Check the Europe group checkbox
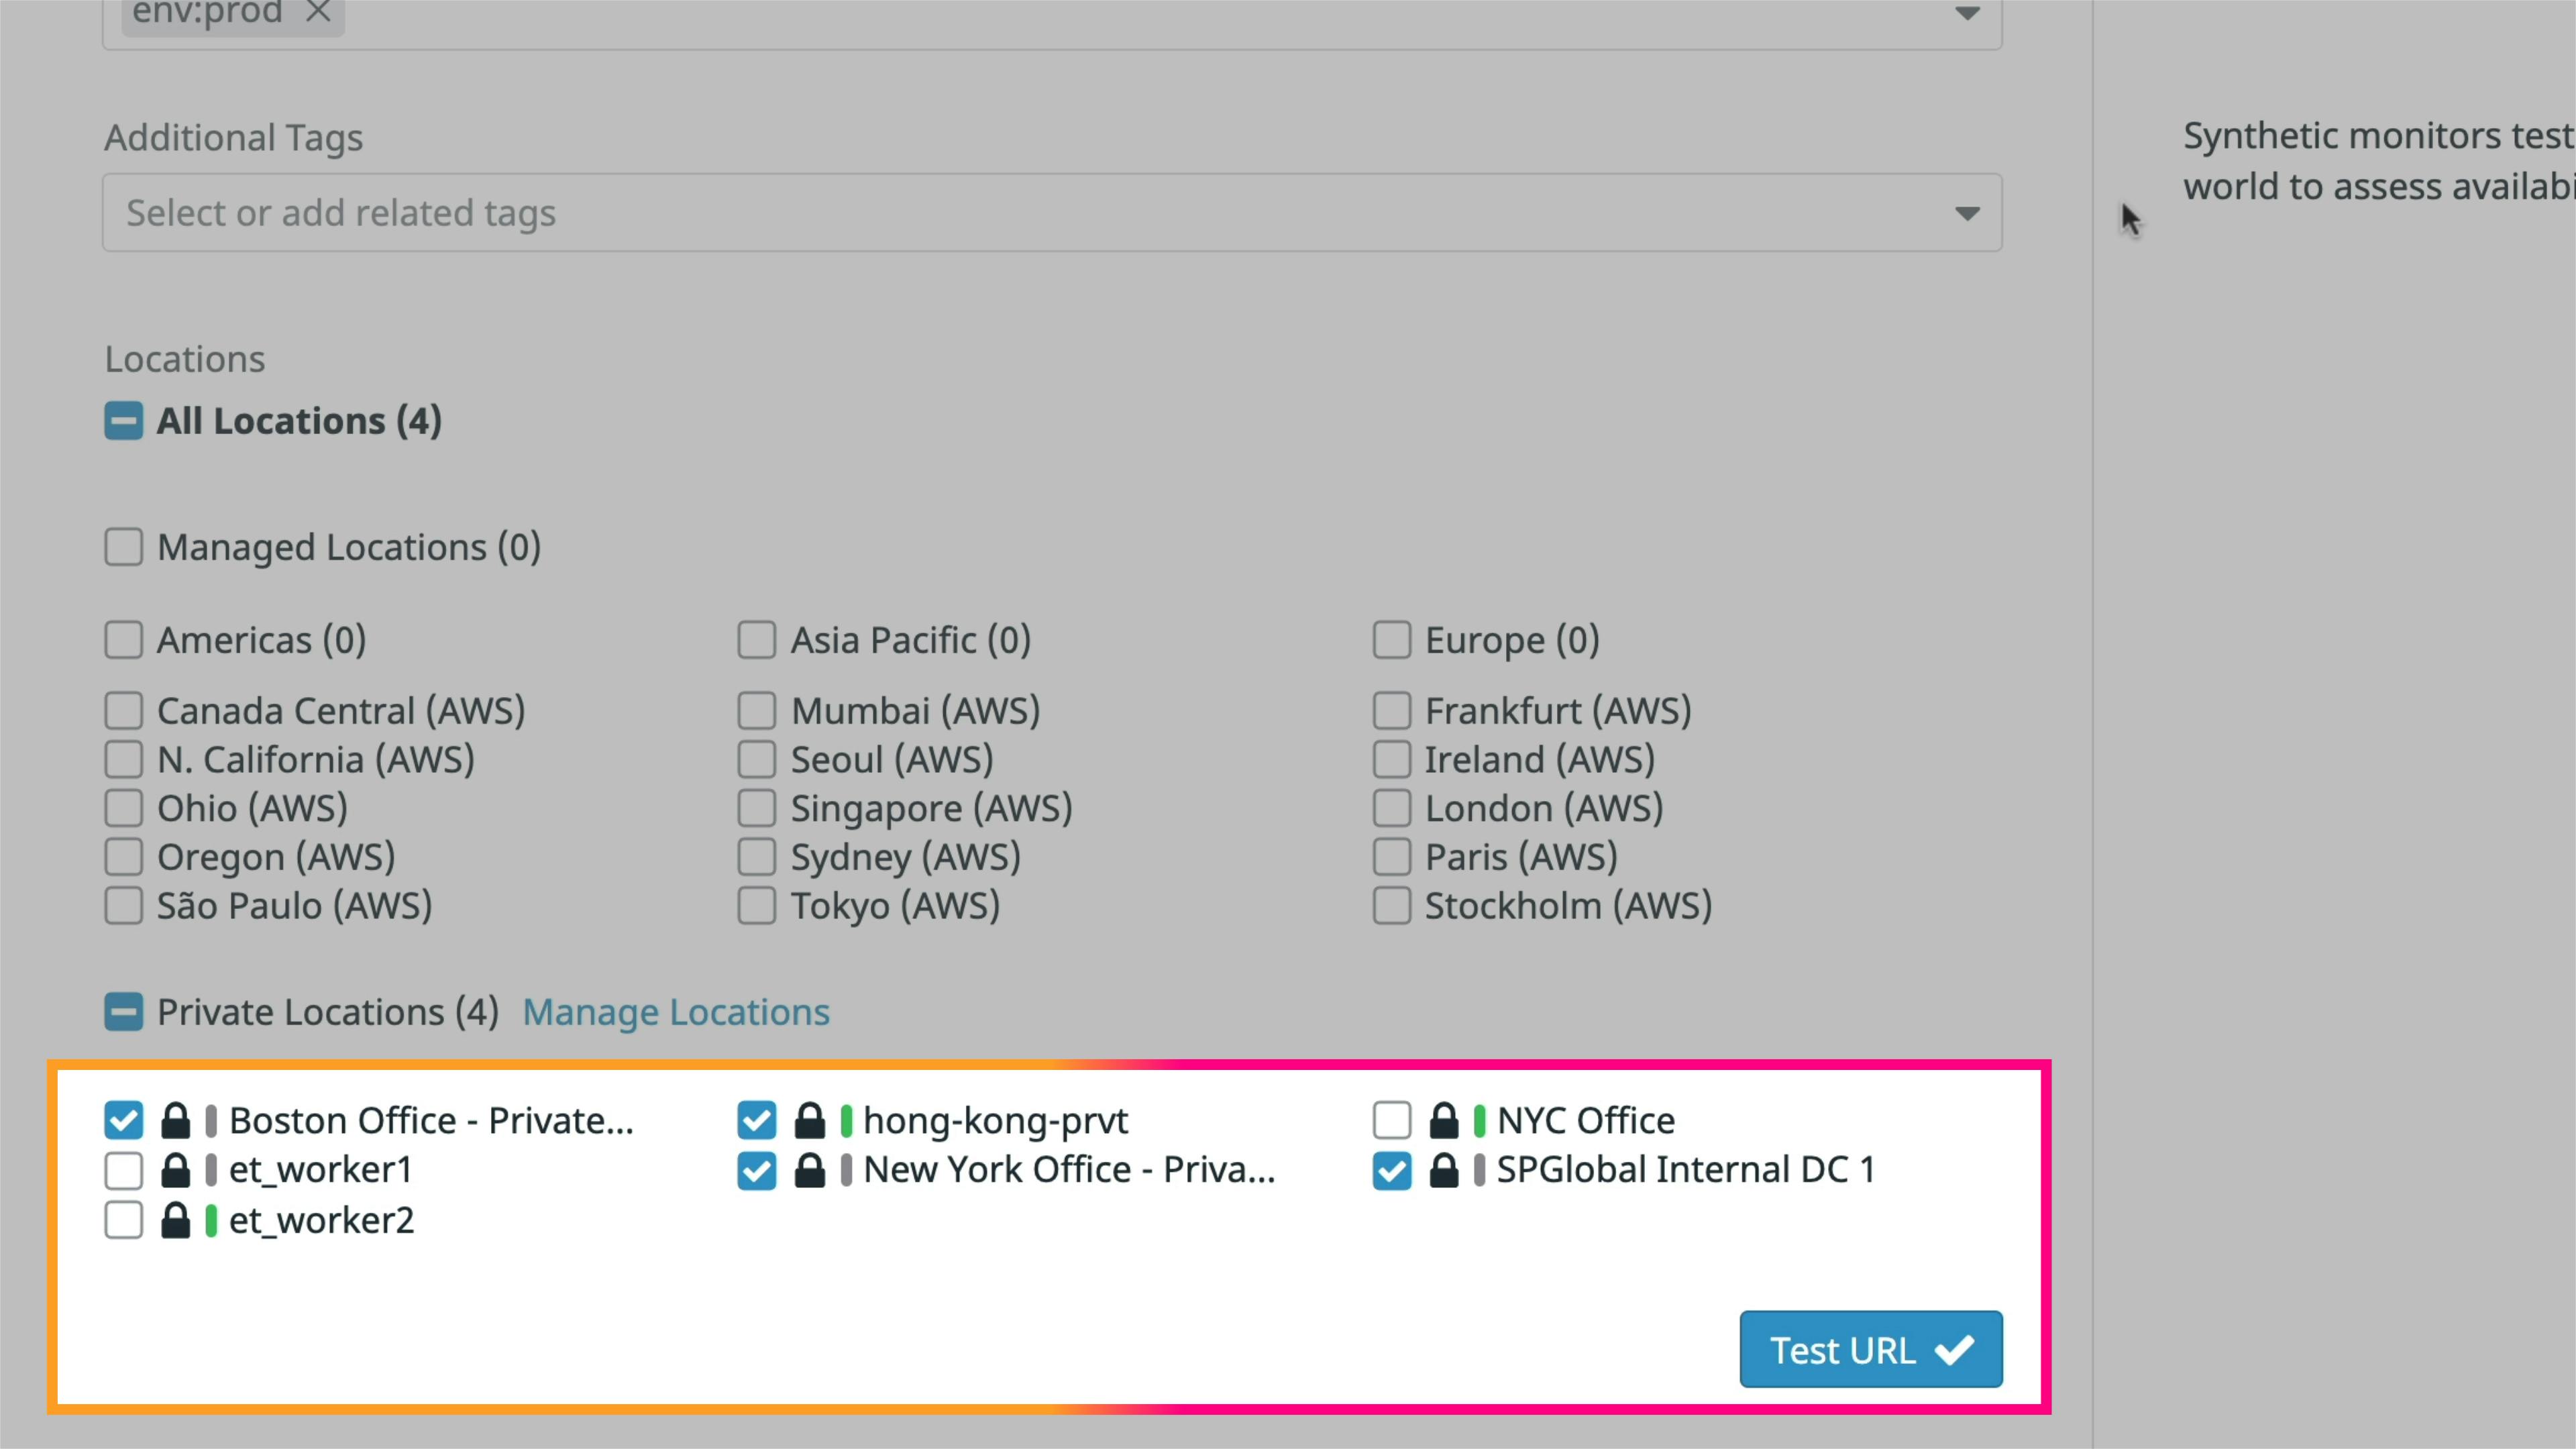The image size is (2576, 1449). pyautogui.click(x=1392, y=640)
